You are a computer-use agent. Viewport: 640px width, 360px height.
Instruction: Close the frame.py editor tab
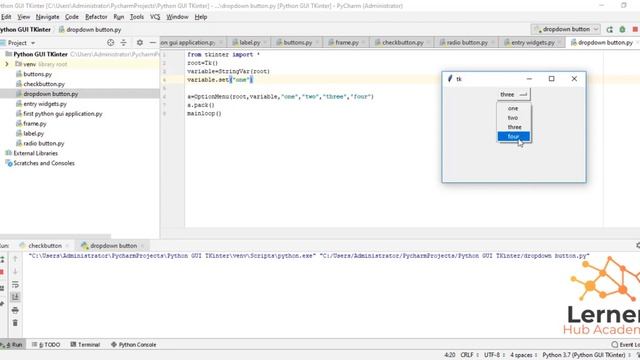coord(364,42)
